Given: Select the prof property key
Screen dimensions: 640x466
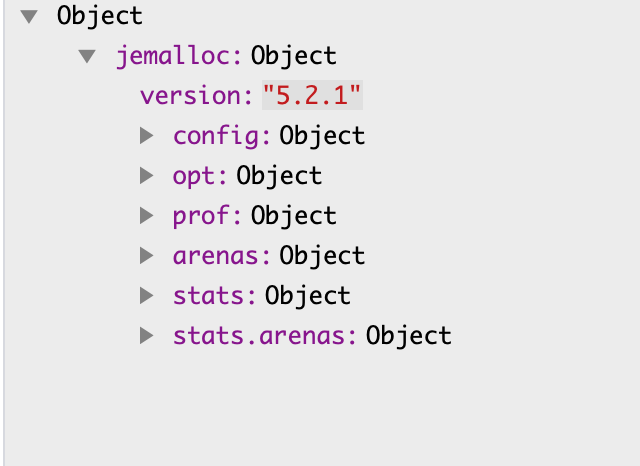Looking at the screenshot, I should [x=206, y=216].
